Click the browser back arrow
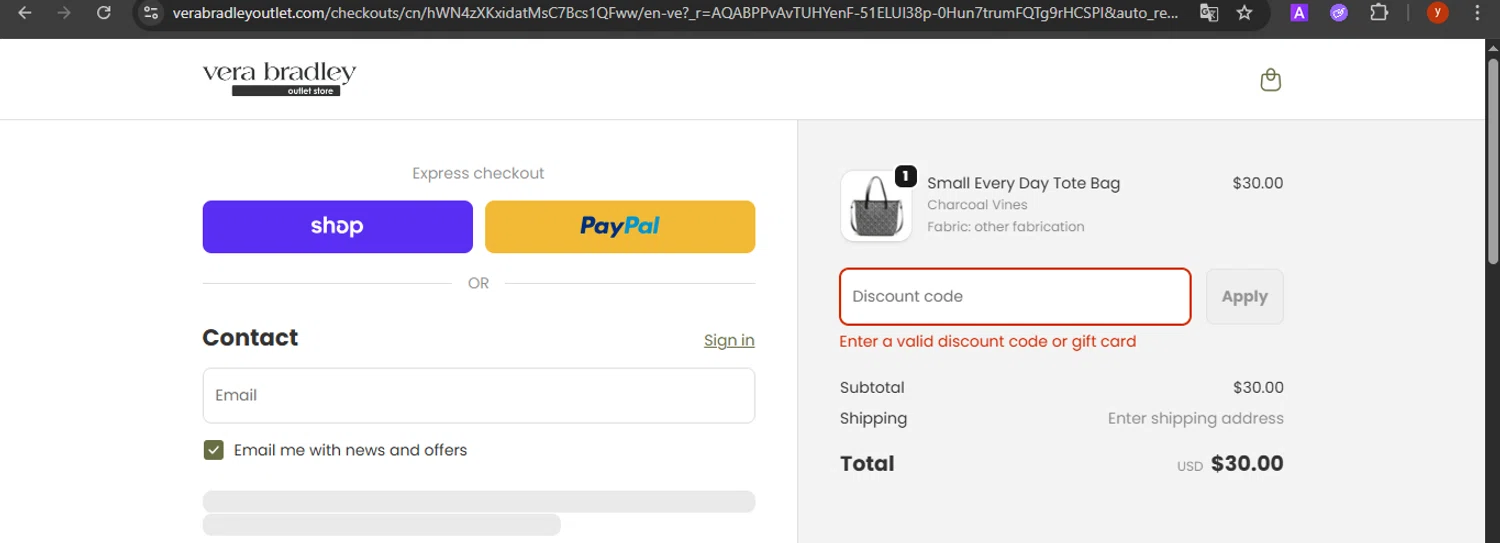Screen dimensions: 1500x543 point(26,13)
